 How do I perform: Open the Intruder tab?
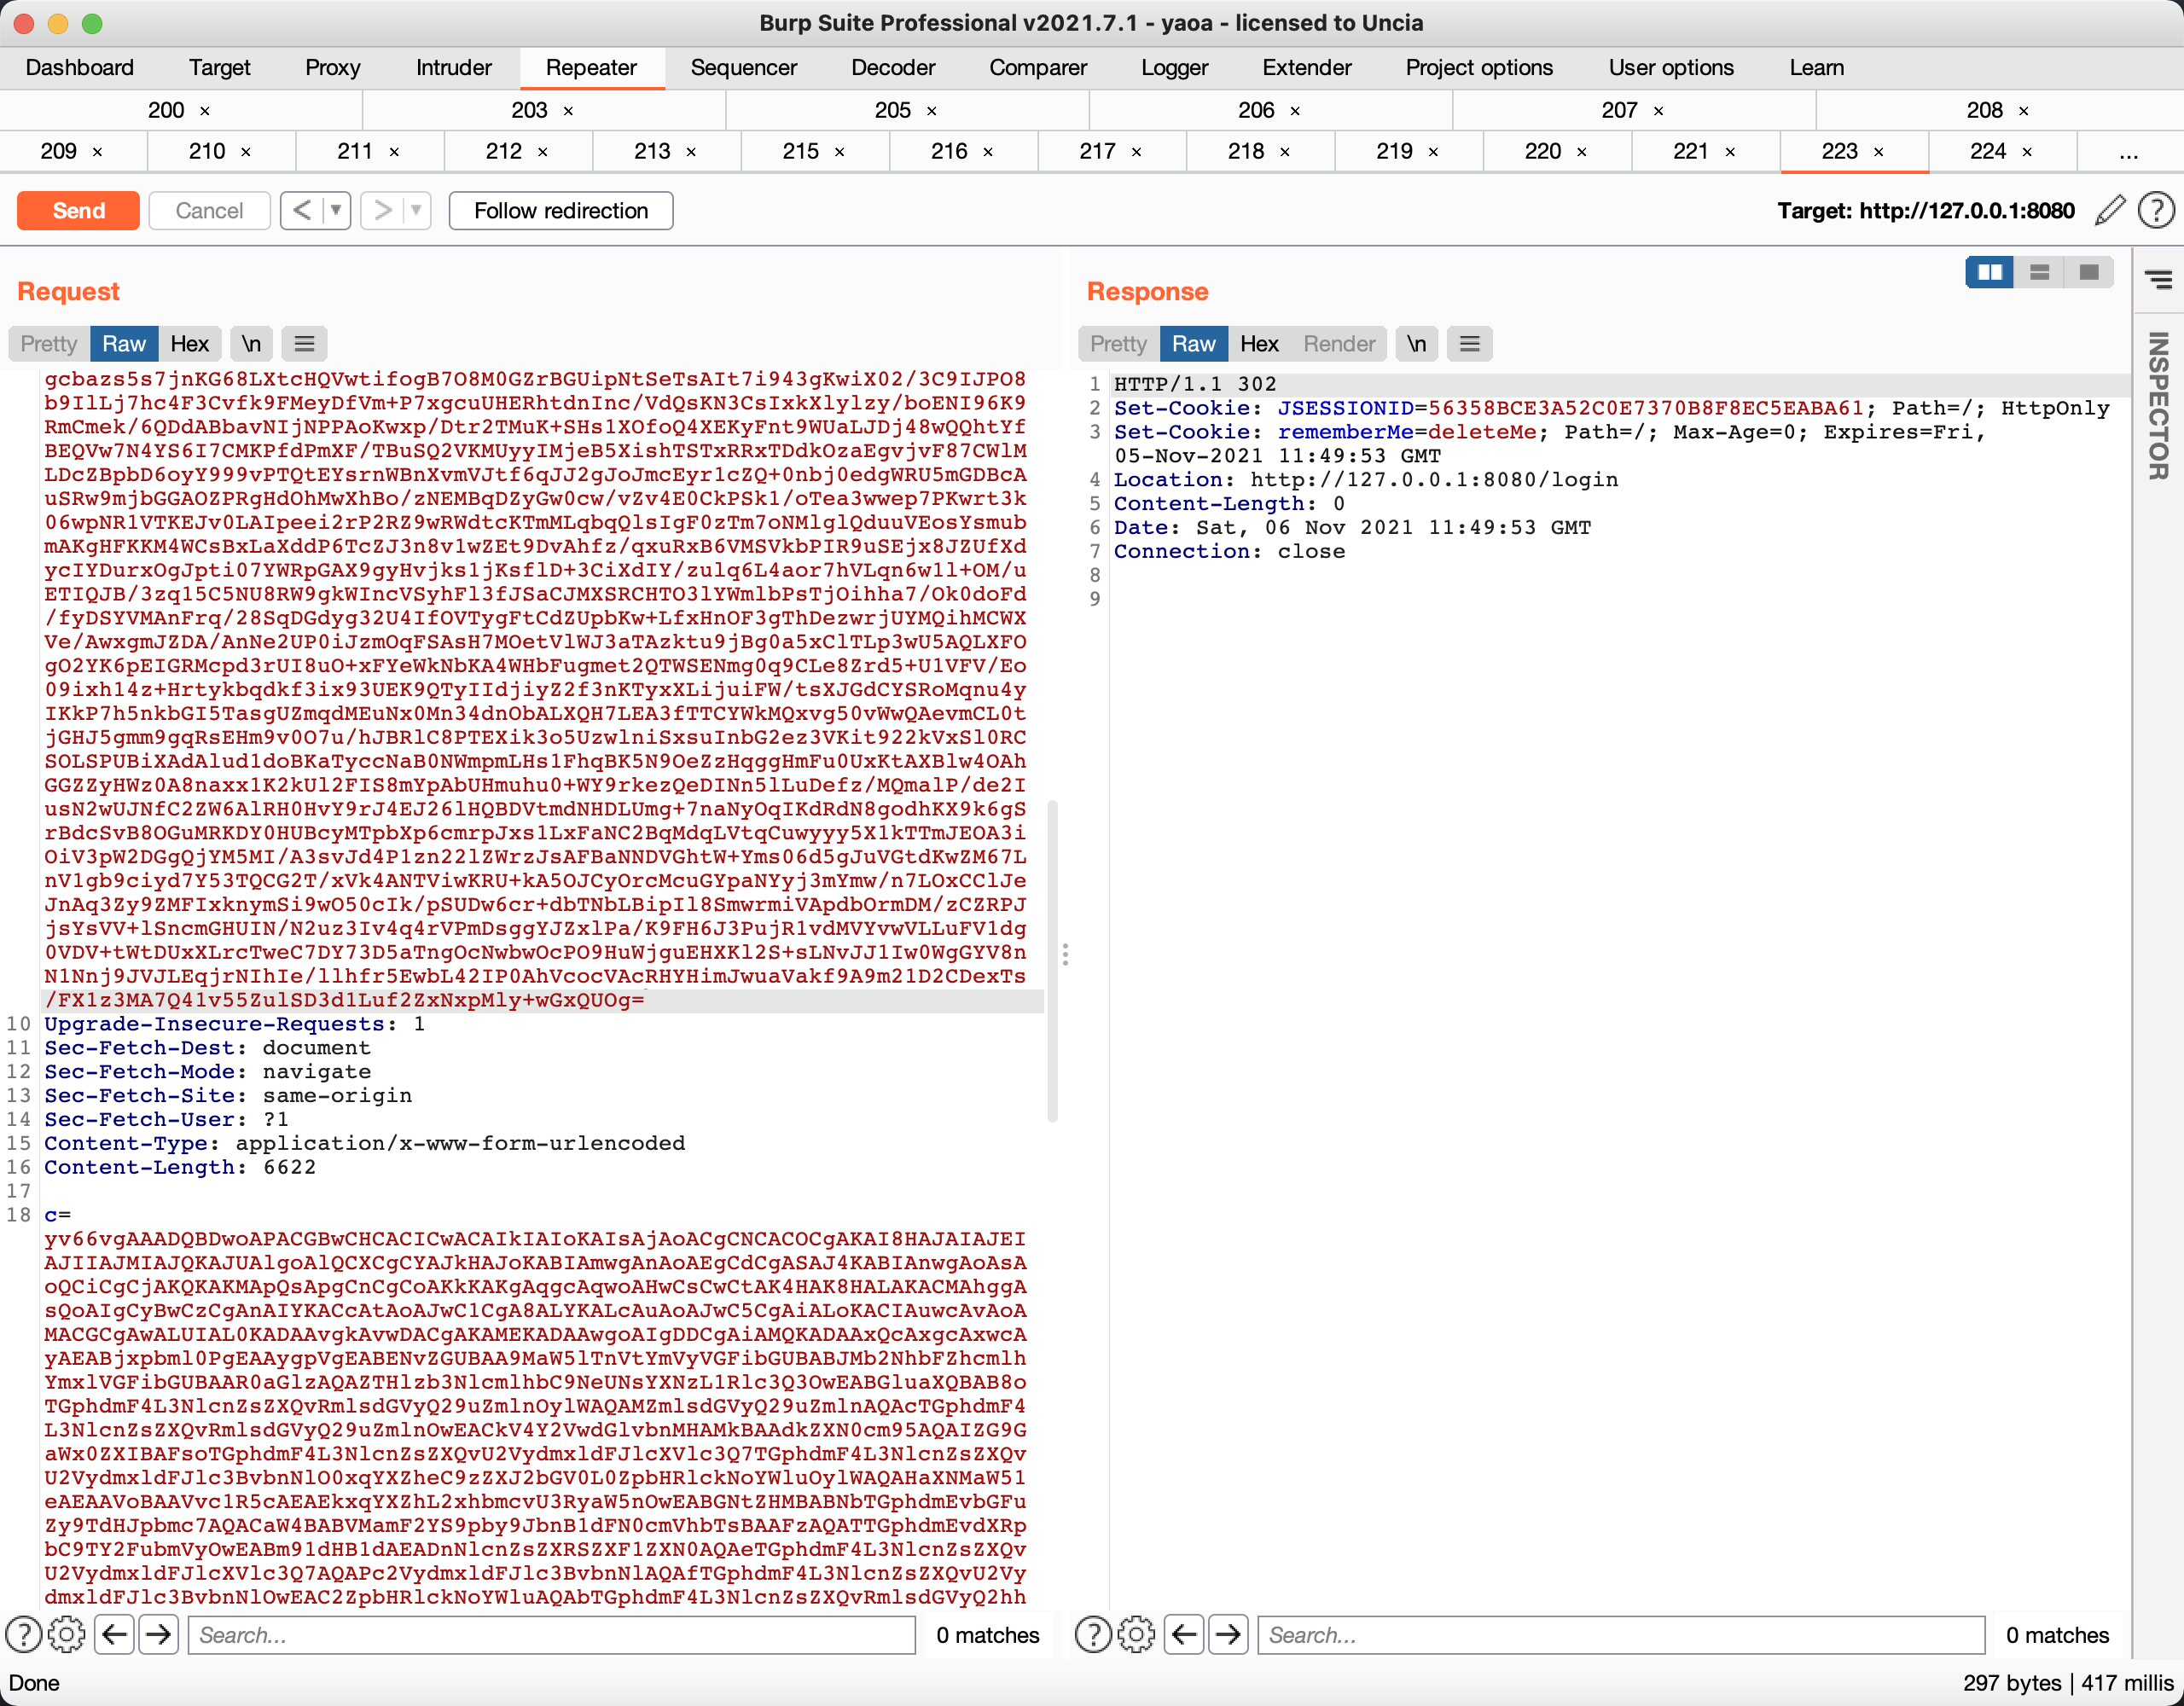[454, 68]
